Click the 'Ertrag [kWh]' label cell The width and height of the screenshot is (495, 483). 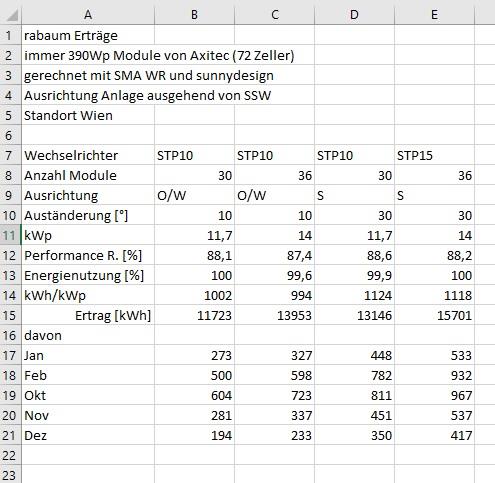88,315
